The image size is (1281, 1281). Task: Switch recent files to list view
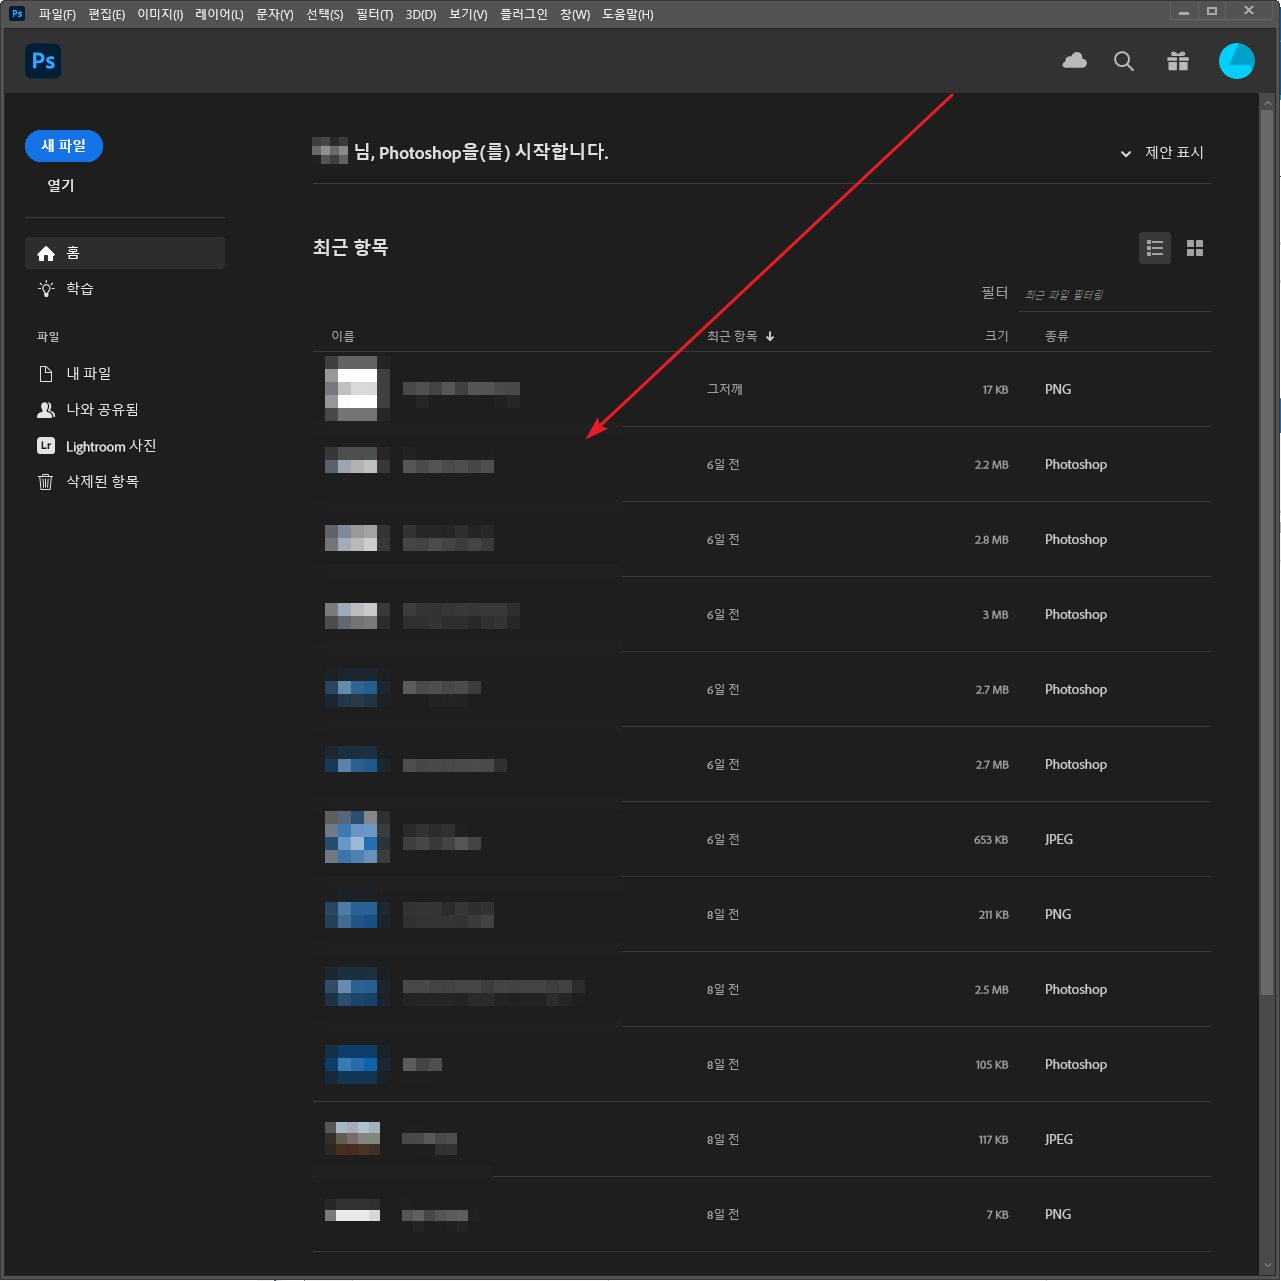point(1155,248)
